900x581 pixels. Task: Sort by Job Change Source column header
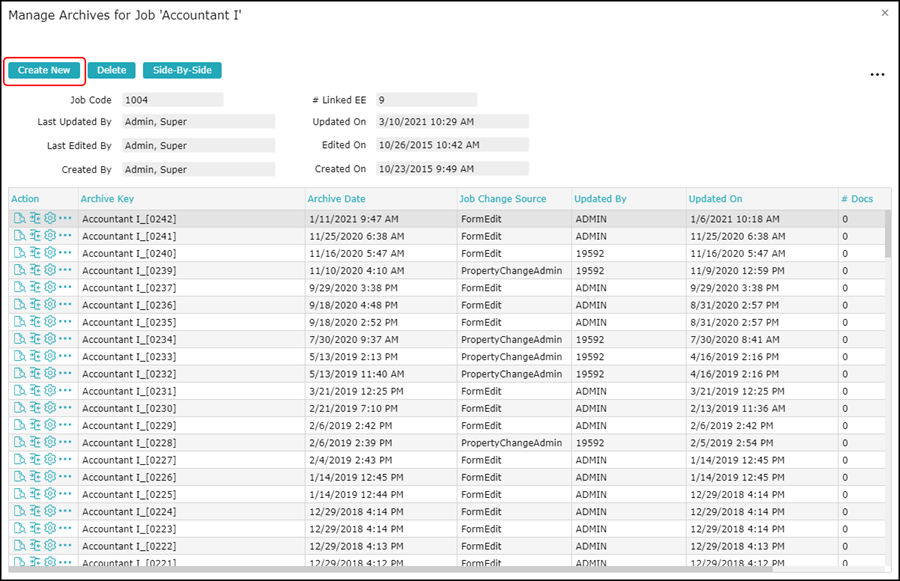click(503, 199)
